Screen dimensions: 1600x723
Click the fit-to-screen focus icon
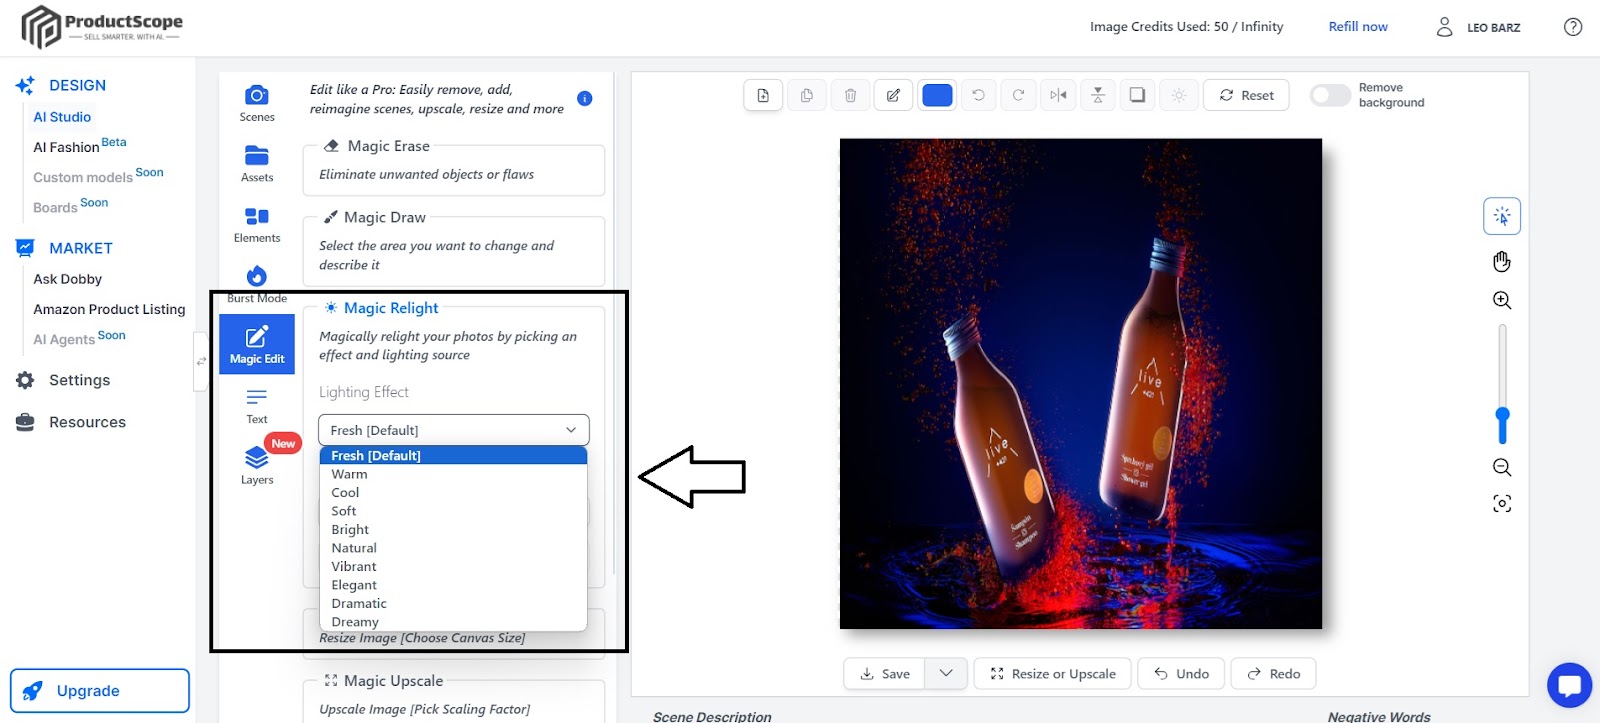click(1502, 503)
